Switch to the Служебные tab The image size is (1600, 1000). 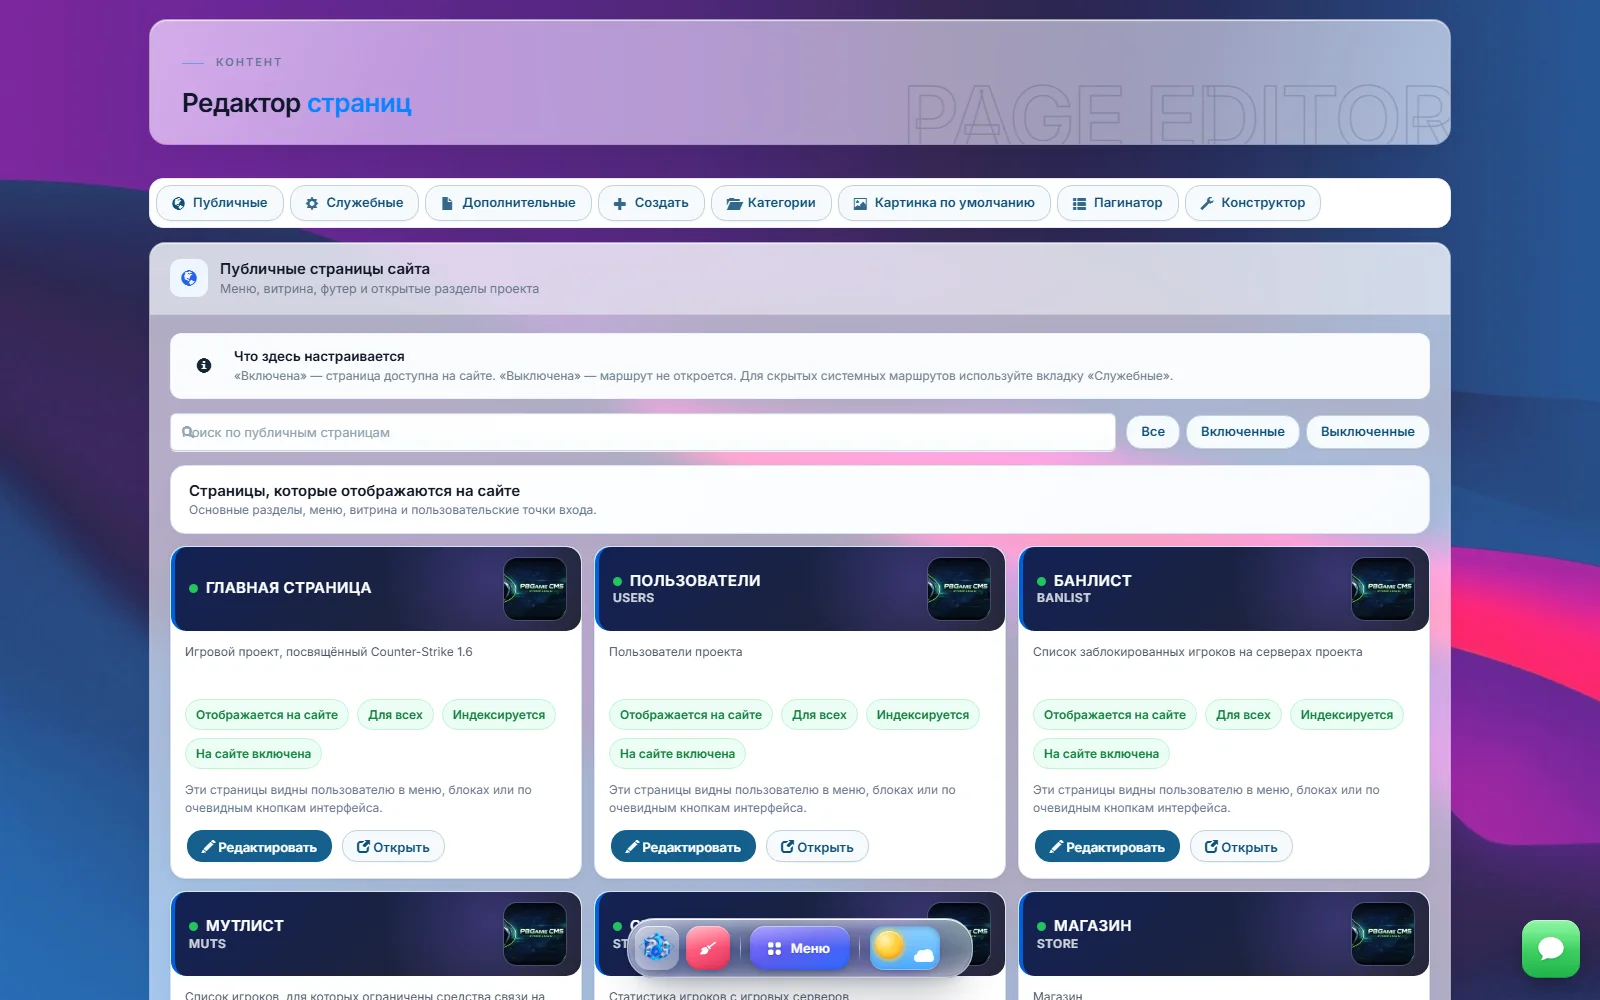pyautogui.click(x=354, y=203)
